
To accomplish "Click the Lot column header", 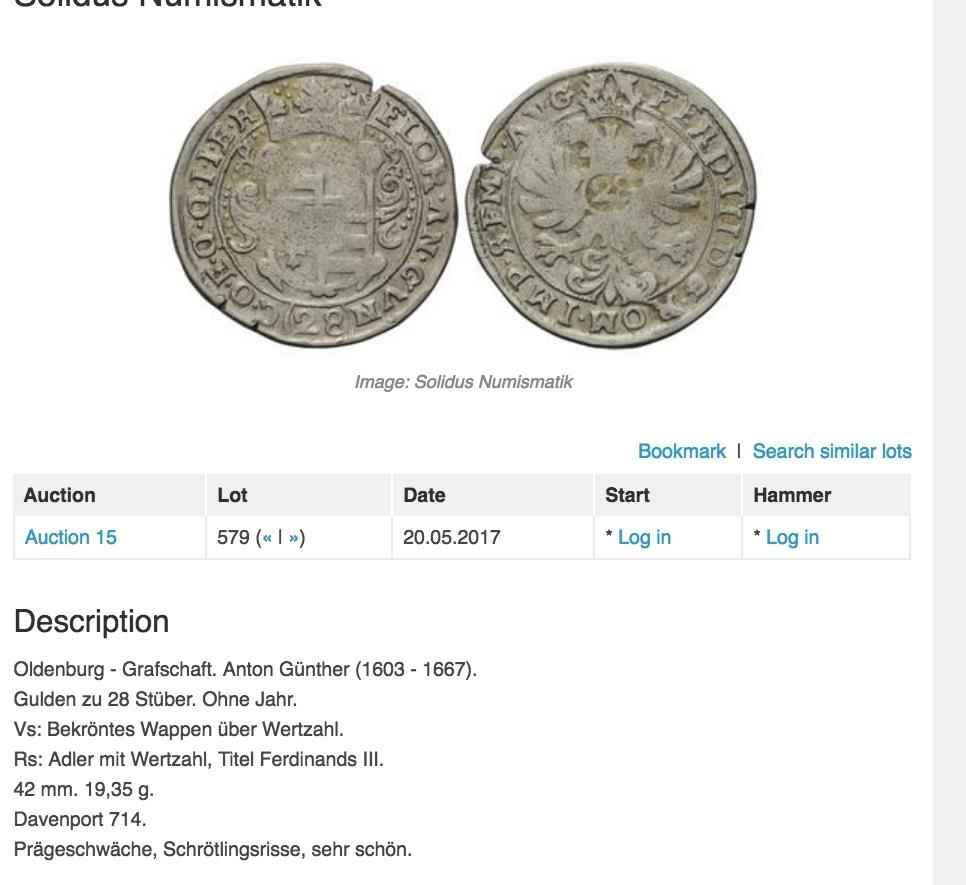I will coord(232,495).
